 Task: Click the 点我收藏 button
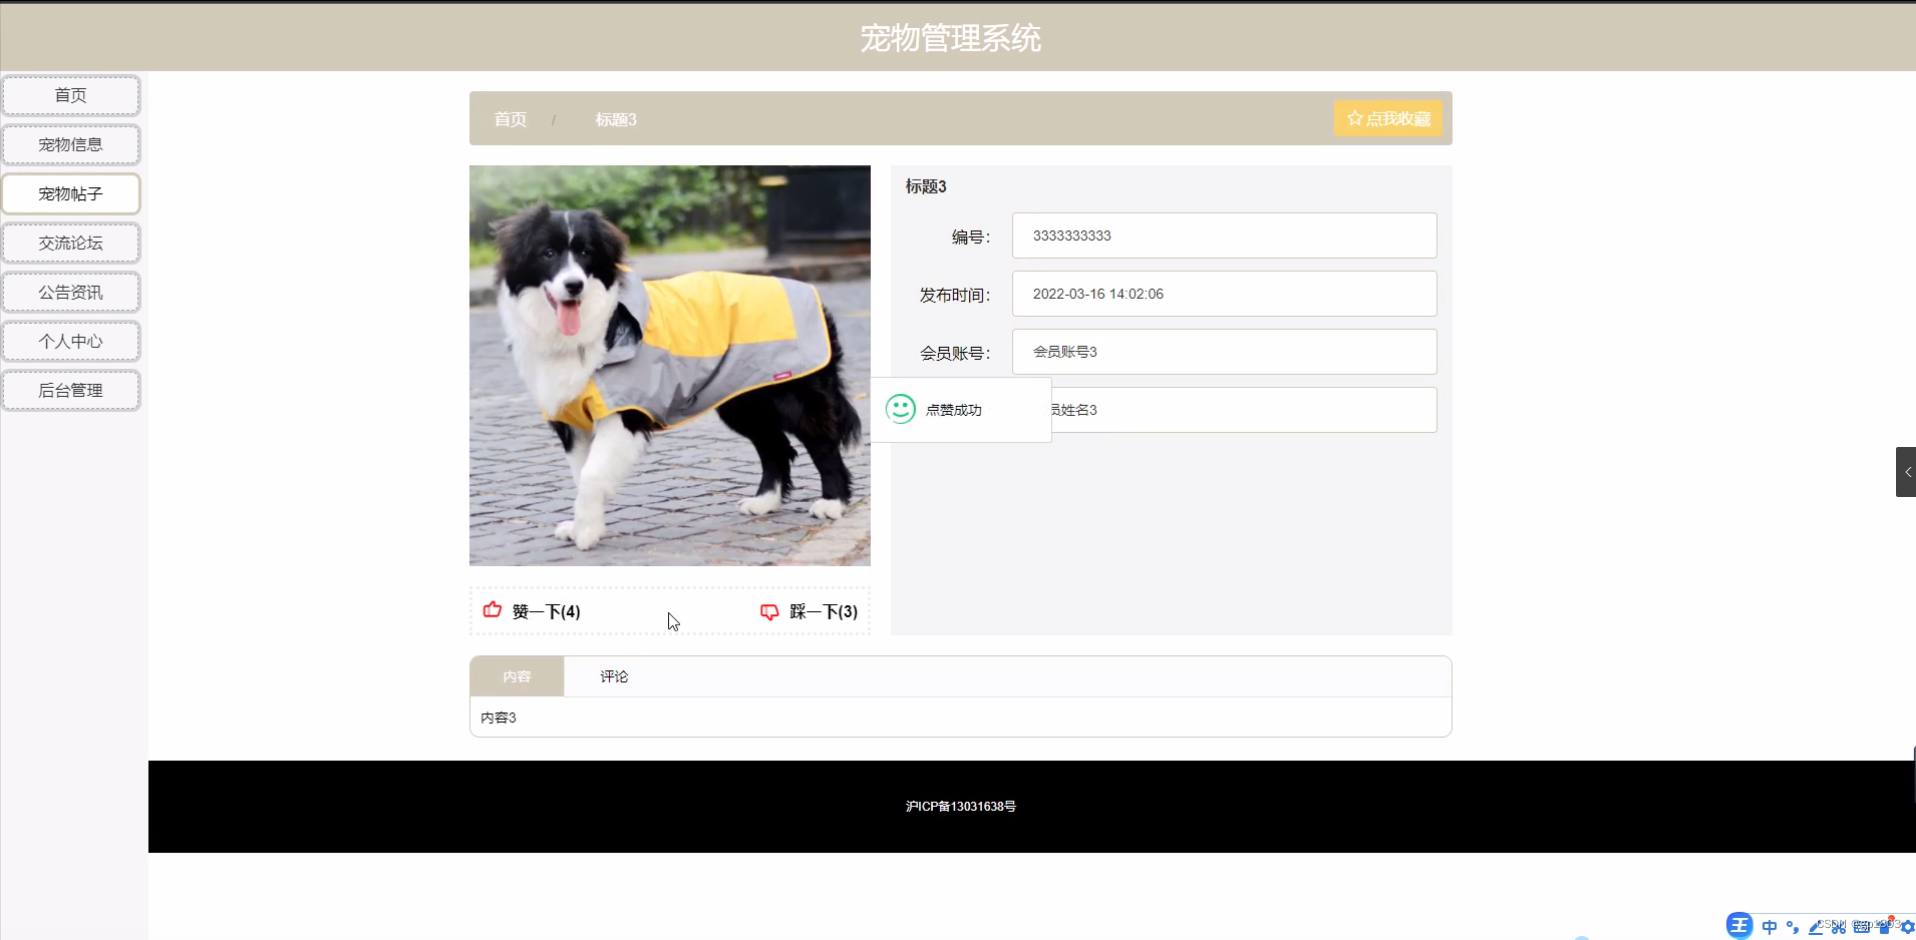(1388, 118)
